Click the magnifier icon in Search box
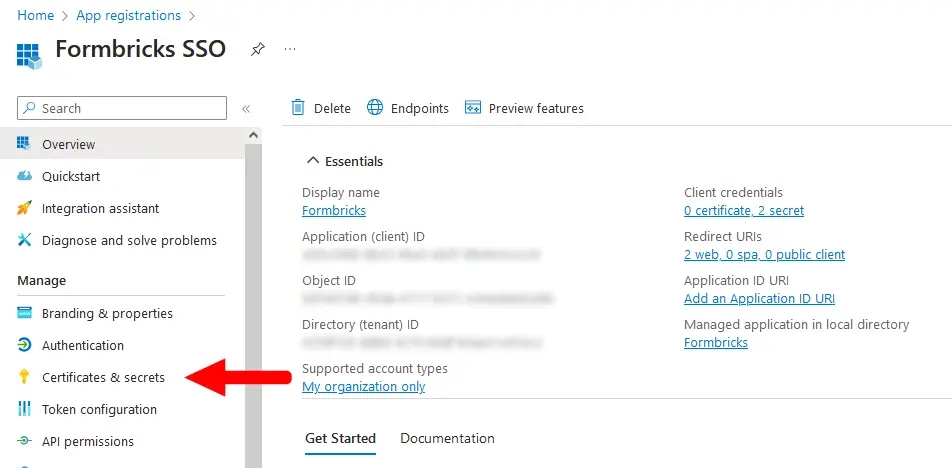The width and height of the screenshot is (952, 468). 29,108
